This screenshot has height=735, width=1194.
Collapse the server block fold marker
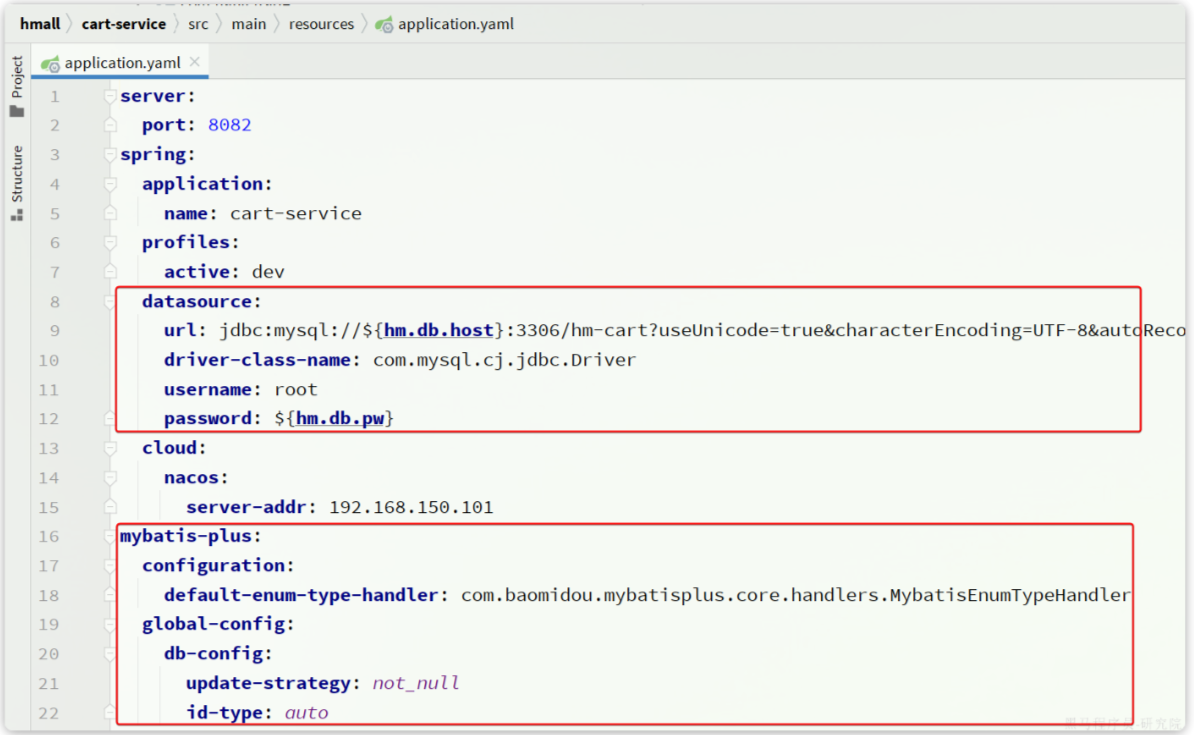110,96
